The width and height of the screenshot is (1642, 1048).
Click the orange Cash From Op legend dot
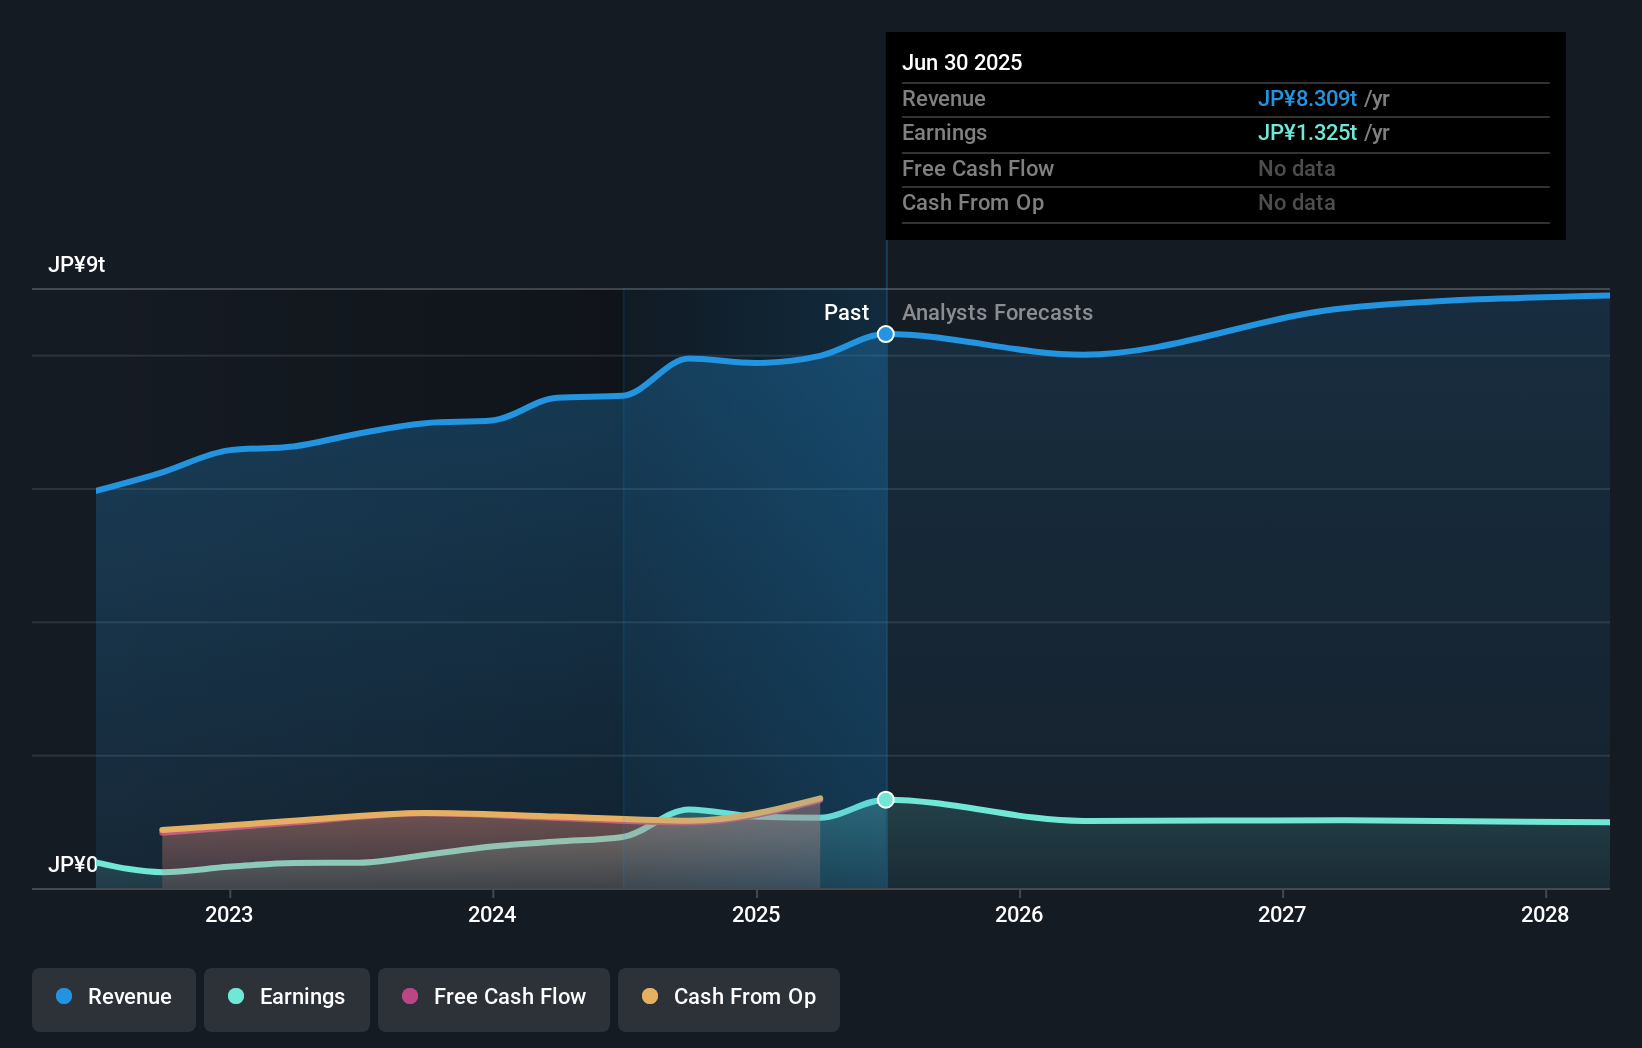point(650,997)
